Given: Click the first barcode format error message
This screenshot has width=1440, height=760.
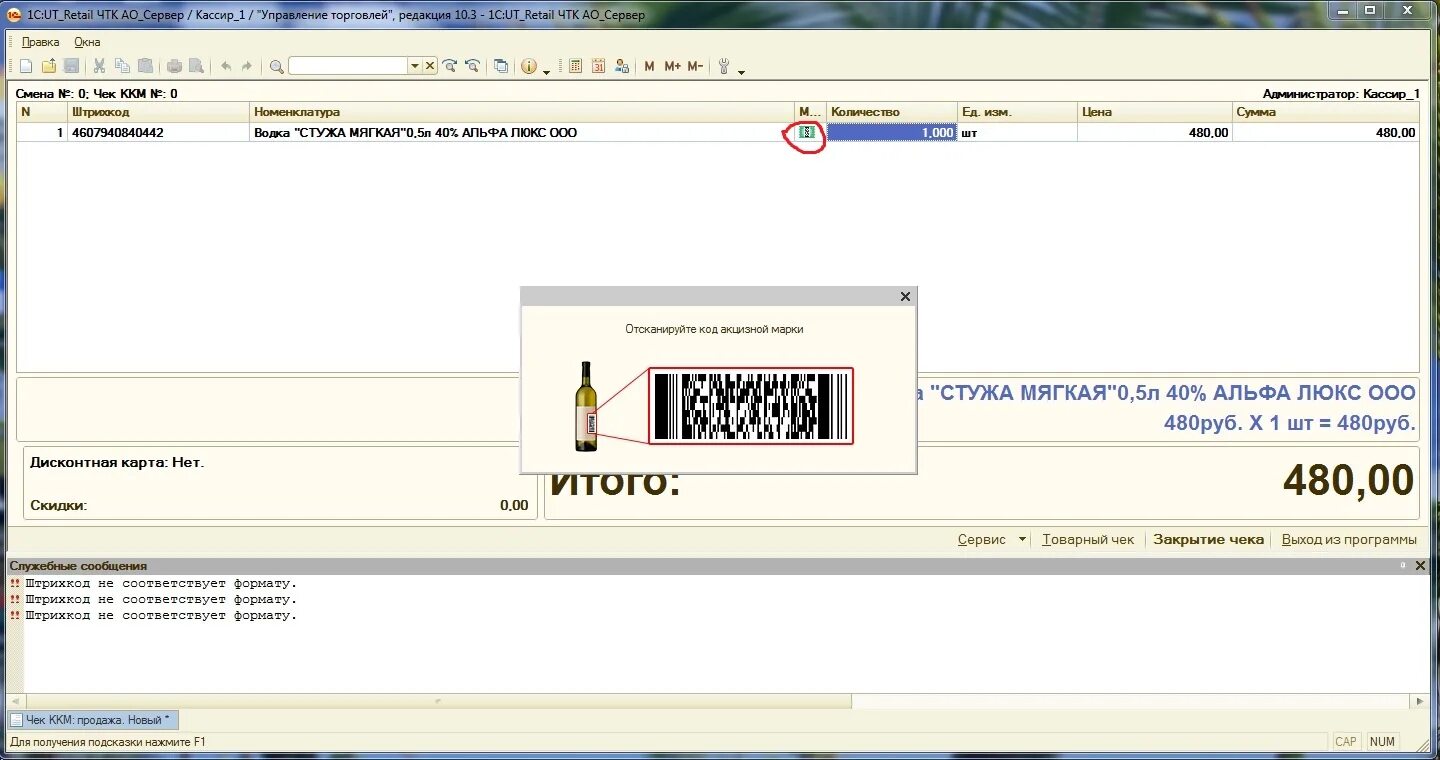Looking at the screenshot, I should click(x=160, y=583).
